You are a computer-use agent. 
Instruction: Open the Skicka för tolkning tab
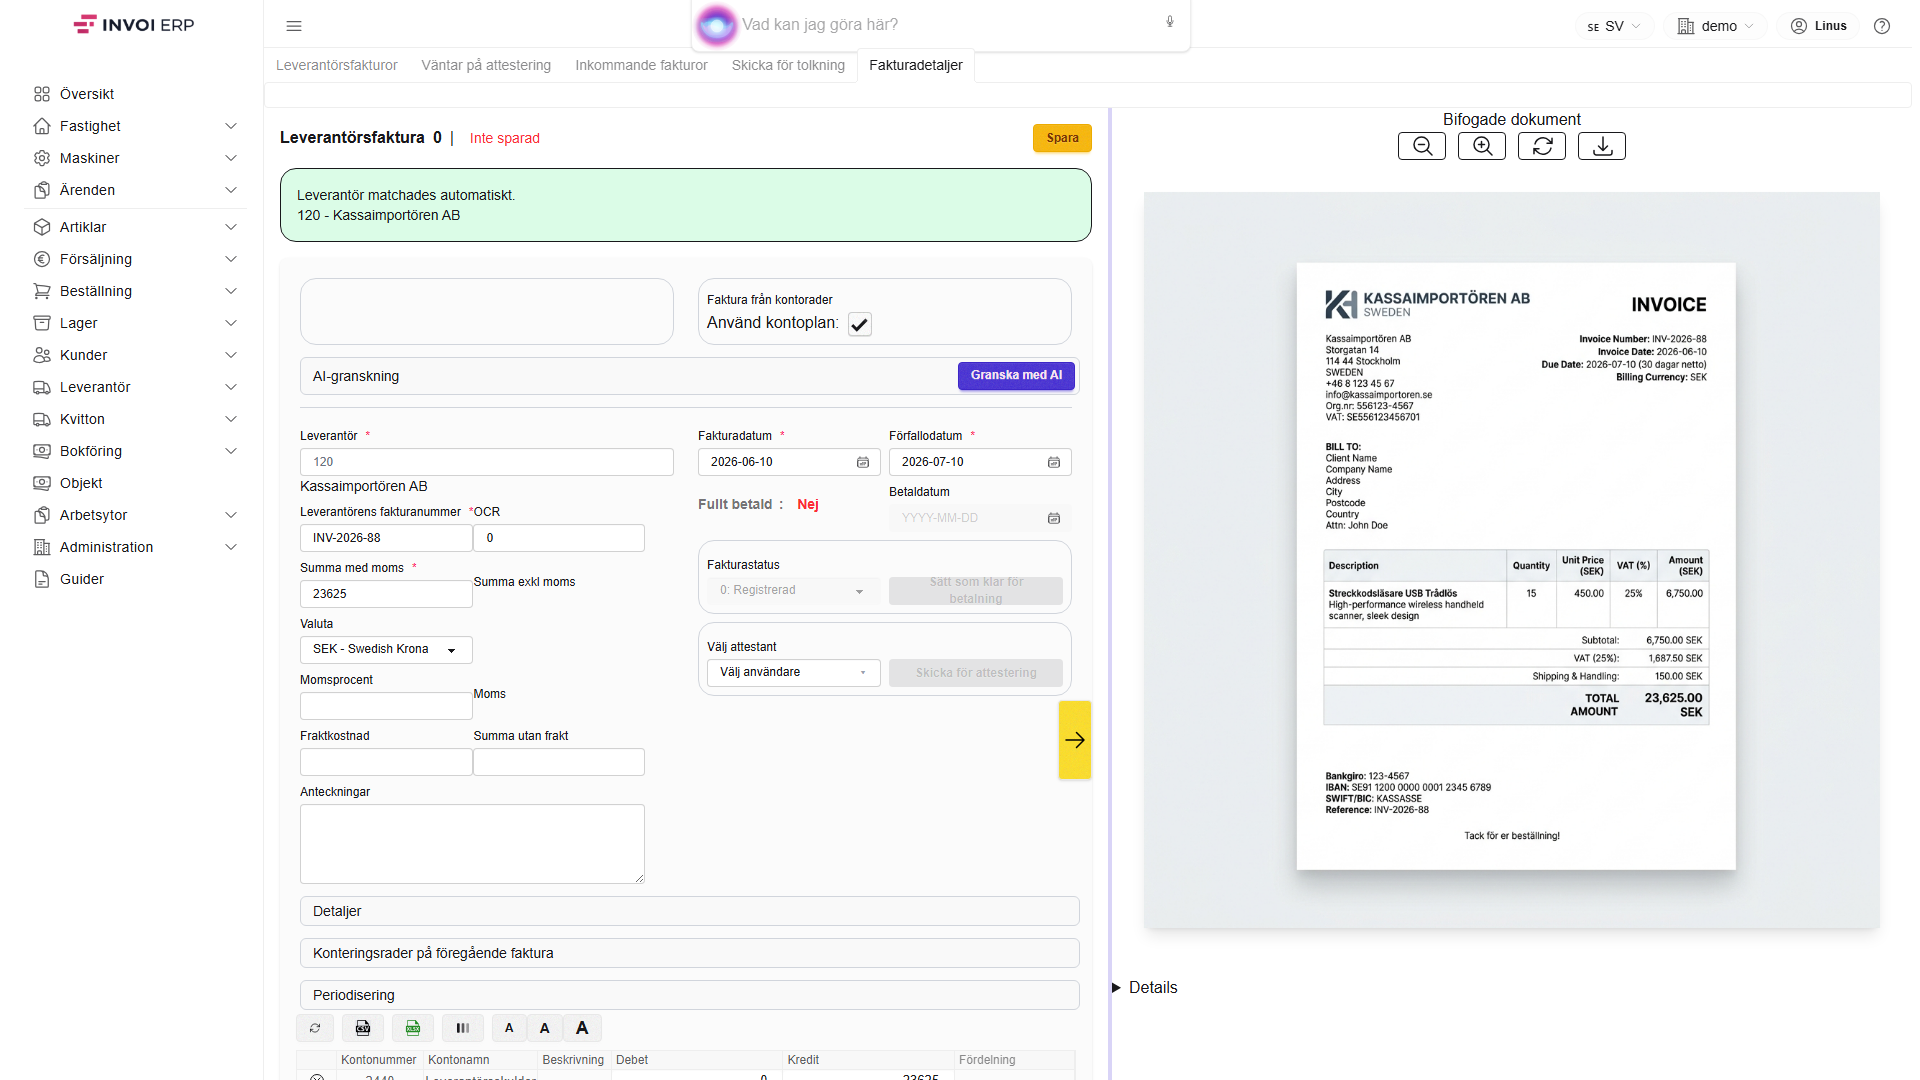[x=788, y=65]
